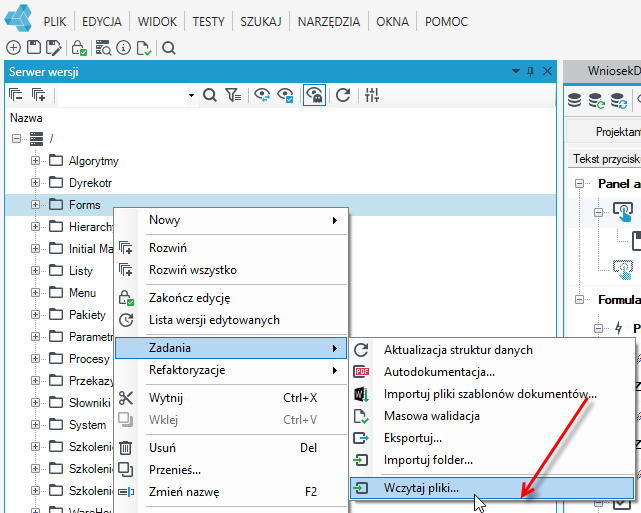This screenshot has height=513, width=641.
Task: Click the filter funnel icon in Serwer wersji toolbar
Action: [x=233, y=95]
